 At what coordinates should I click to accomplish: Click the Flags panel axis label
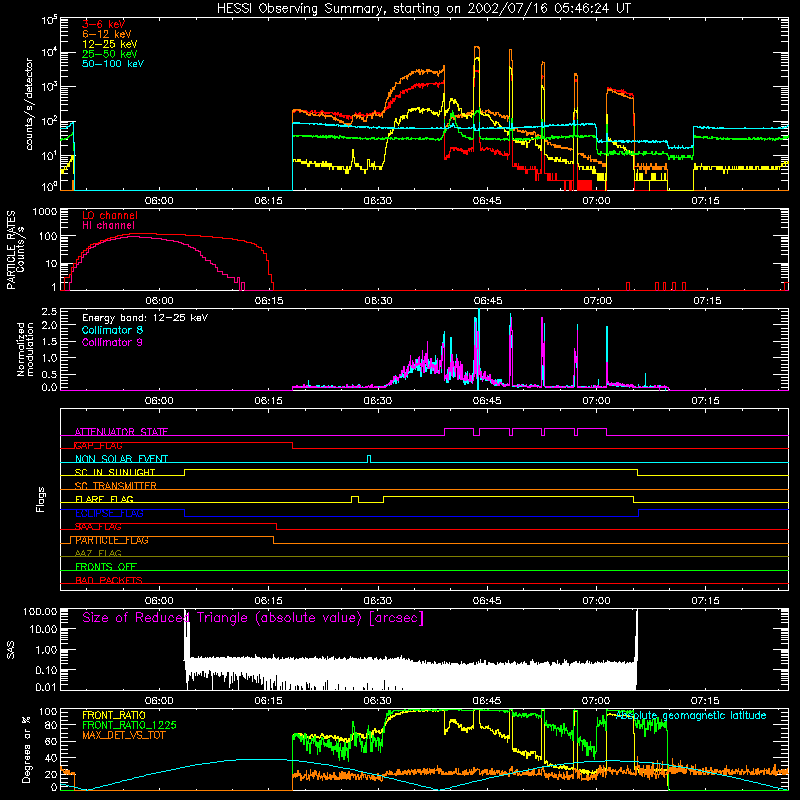[x=41, y=499]
